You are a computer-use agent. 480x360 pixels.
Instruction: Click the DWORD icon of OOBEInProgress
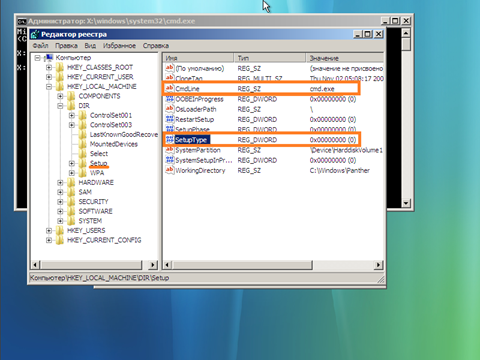(170, 99)
